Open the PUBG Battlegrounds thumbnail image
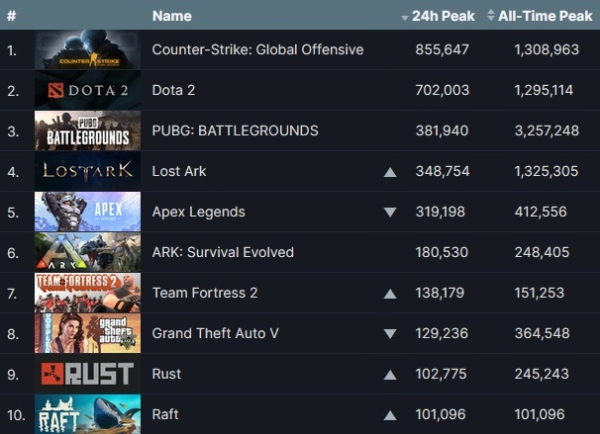Image resolution: width=600 pixels, height=434 pixels. 87,131
